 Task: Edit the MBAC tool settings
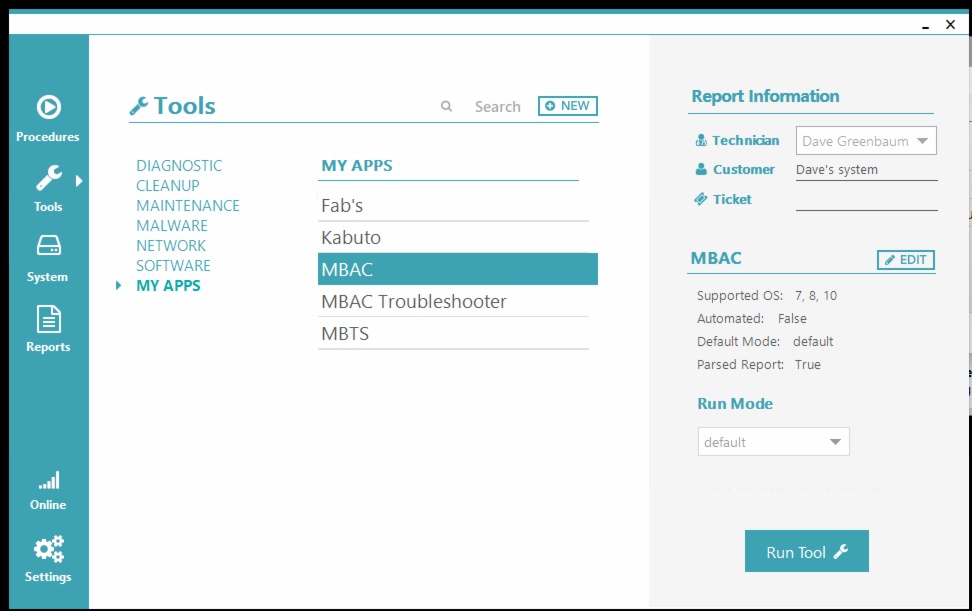point(904,259)
